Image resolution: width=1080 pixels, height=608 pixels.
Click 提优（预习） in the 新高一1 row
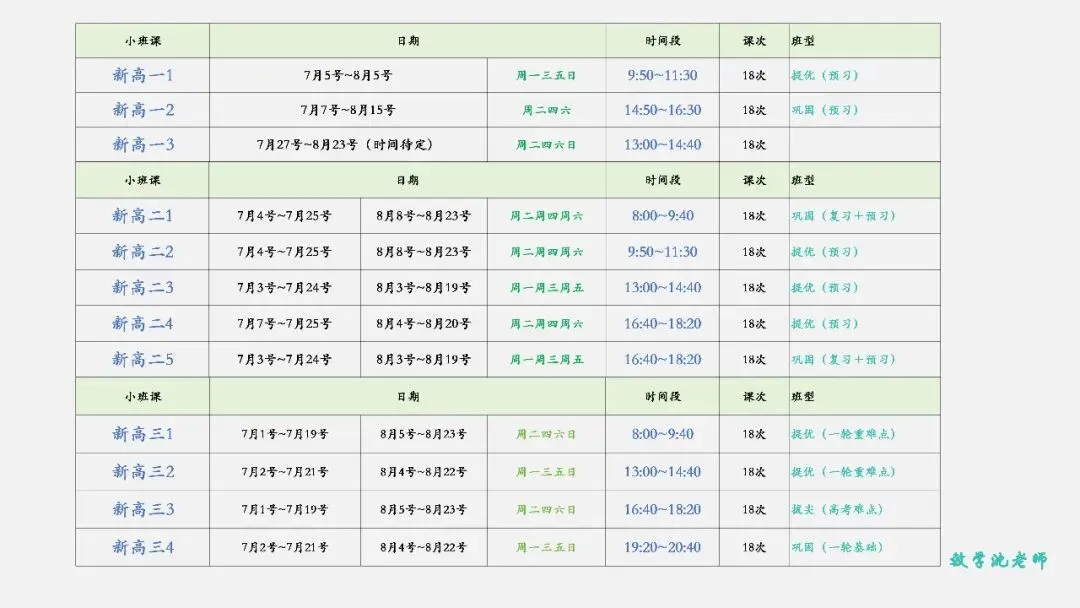coord(824,75)
